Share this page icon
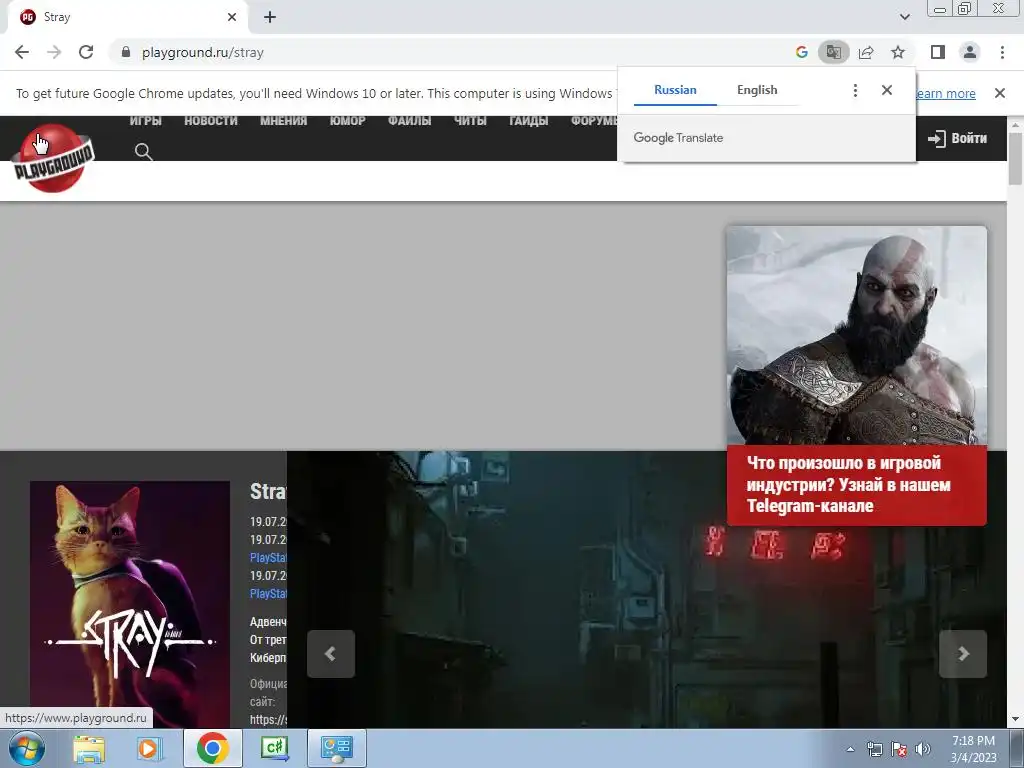This screenshot has width=1024, height=768. [x=866, y=52]
